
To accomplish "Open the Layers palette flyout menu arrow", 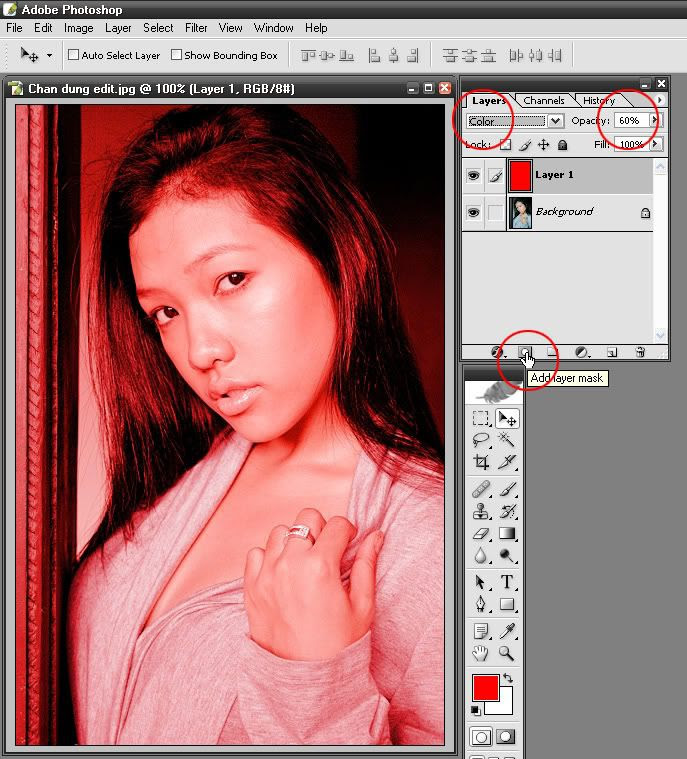I will pyautogui.click(x=659, y=100).
